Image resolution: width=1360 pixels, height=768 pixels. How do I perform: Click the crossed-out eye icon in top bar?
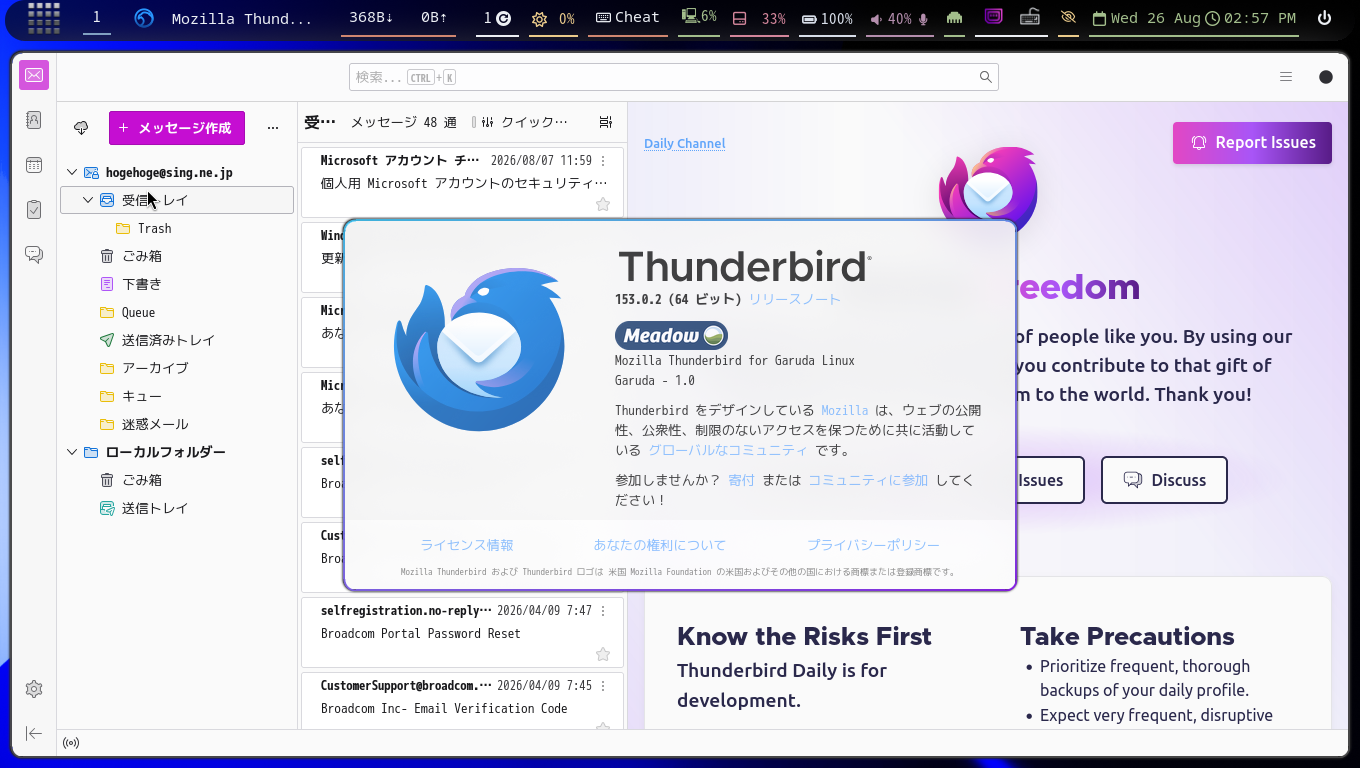tap(1068, 18)
